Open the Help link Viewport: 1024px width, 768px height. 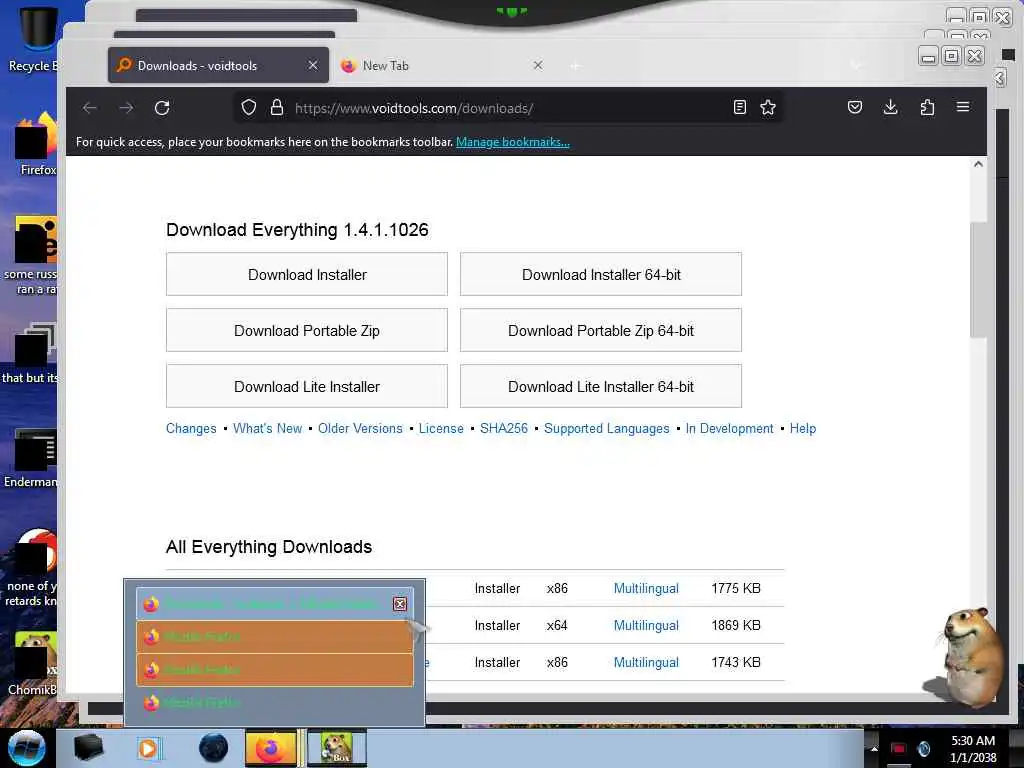pos(803,428)
